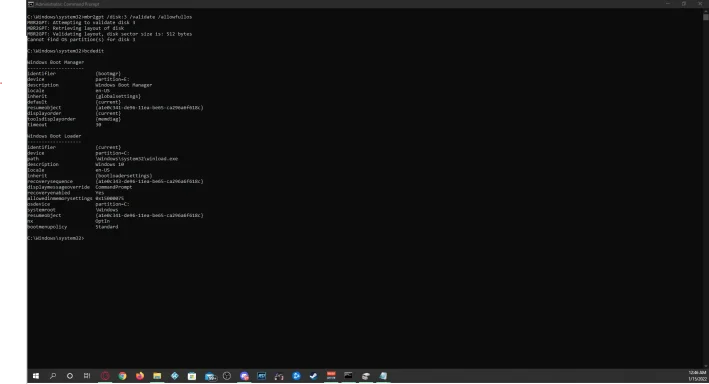Click the \Windows\system32\winload.exe path value
709x384 pixels.
137,159
